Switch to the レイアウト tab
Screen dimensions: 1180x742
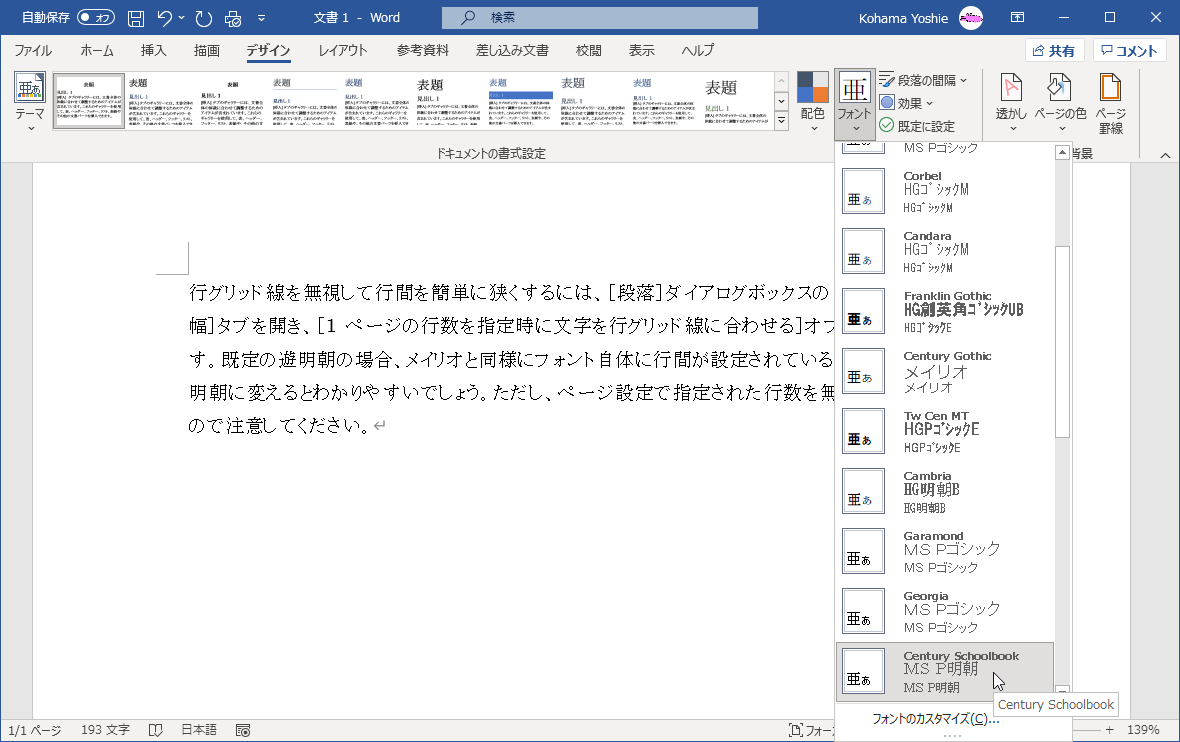(342, 50)
